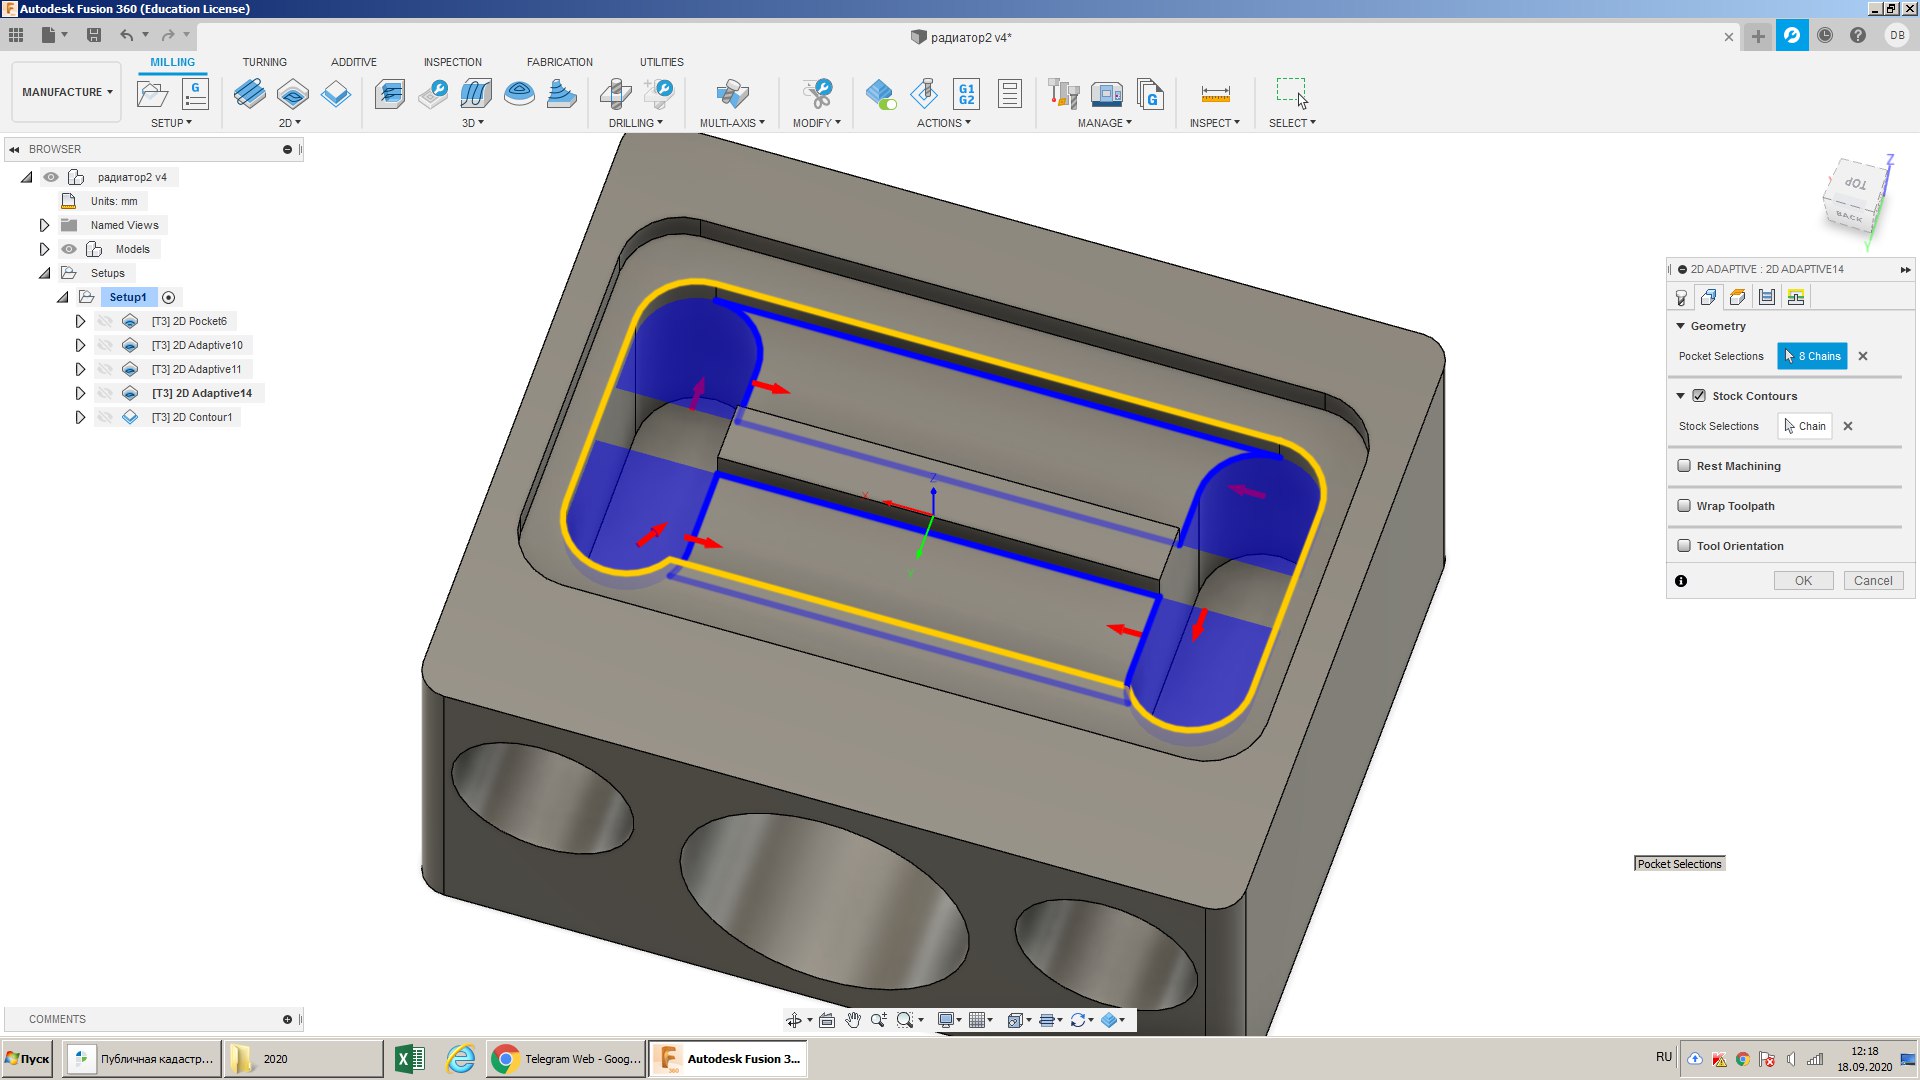Toggle visibility of Models in browser
This screenshot has width=1920, height=1080.
point(69,249)
